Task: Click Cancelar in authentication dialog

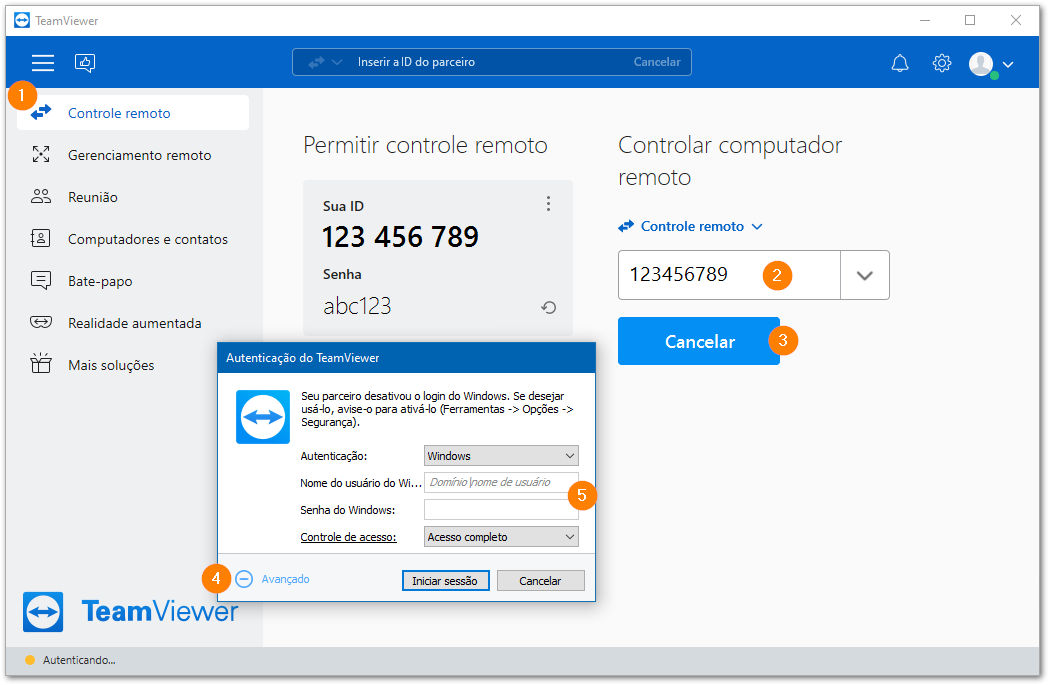Action: coord(541,581)
